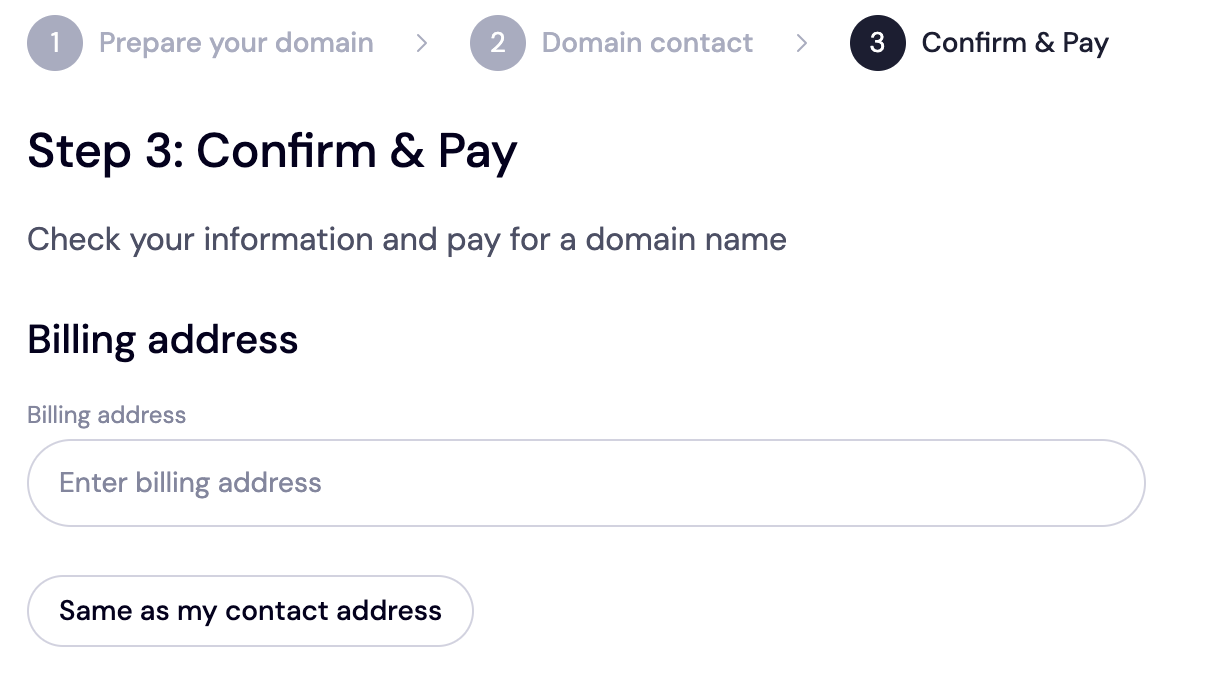Select the Confirm & Pay step label
Viewport: 1210px width, 676px height.
tap(1014, 43)
